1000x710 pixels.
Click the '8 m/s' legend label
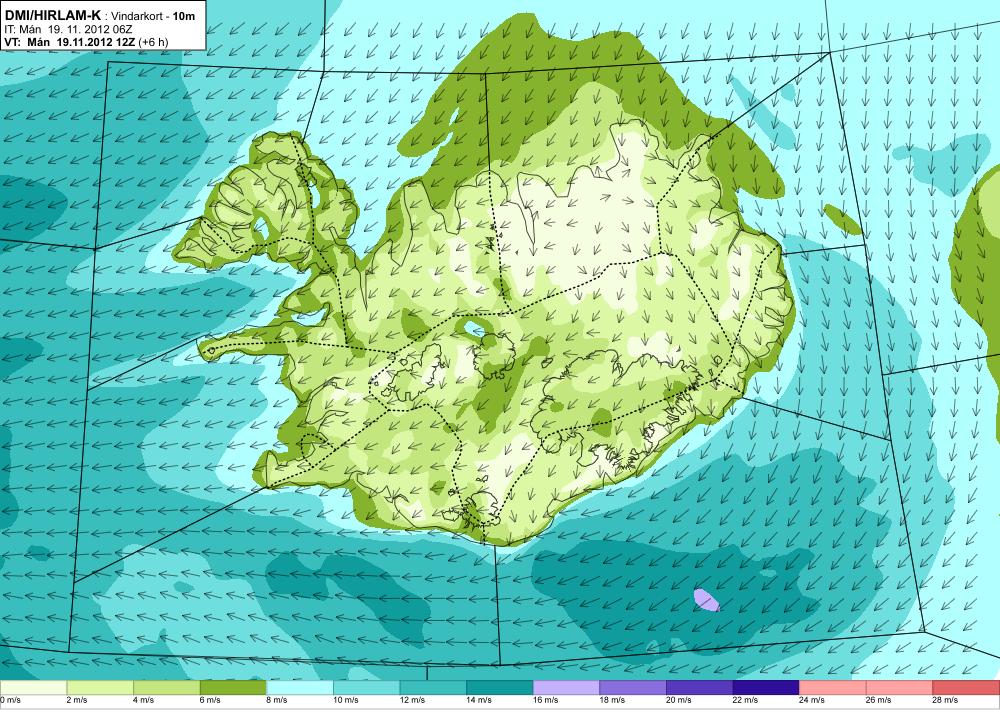[277, 700]
